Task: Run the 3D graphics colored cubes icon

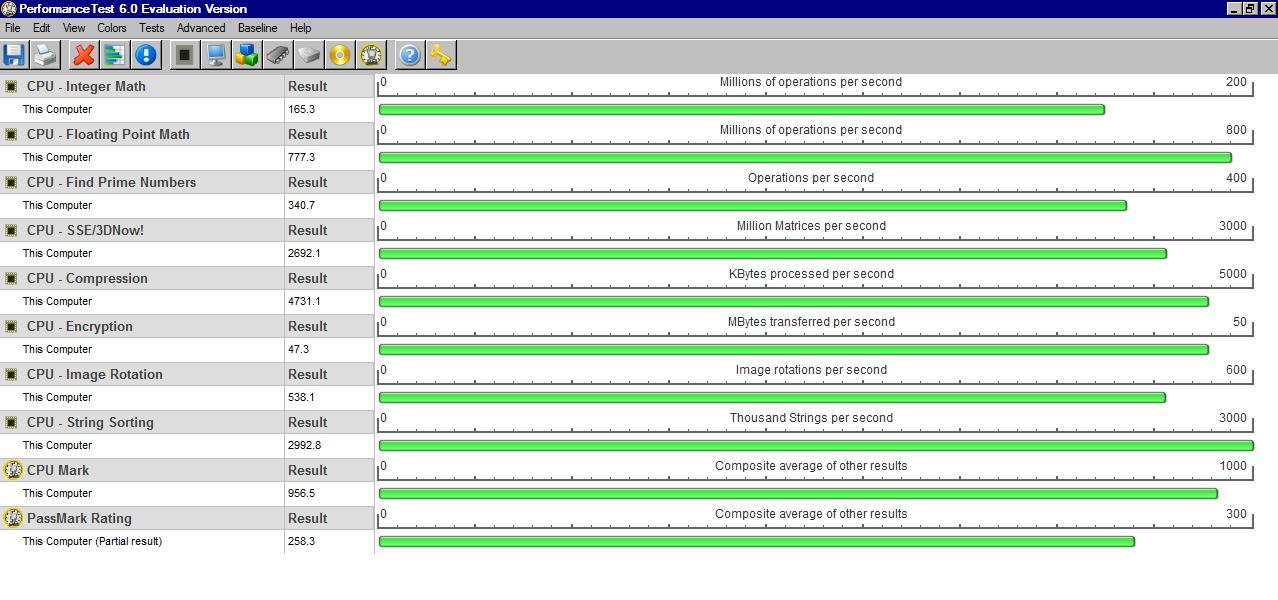Action: tap(246, 55)
